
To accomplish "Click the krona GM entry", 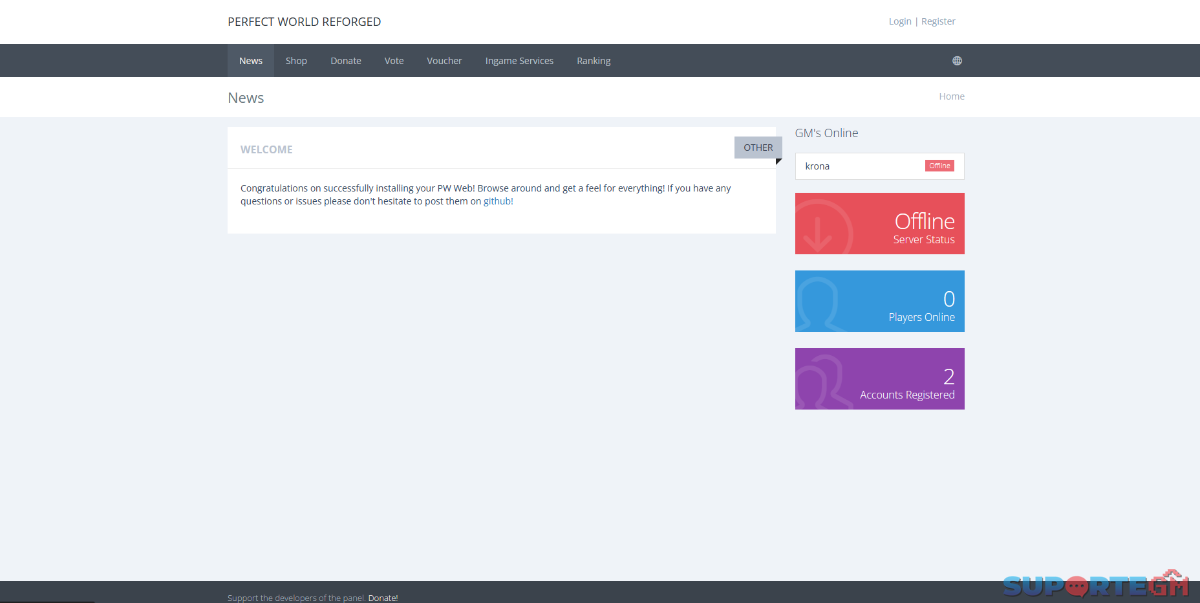I will pyautogui.click(x=880, y=166).
